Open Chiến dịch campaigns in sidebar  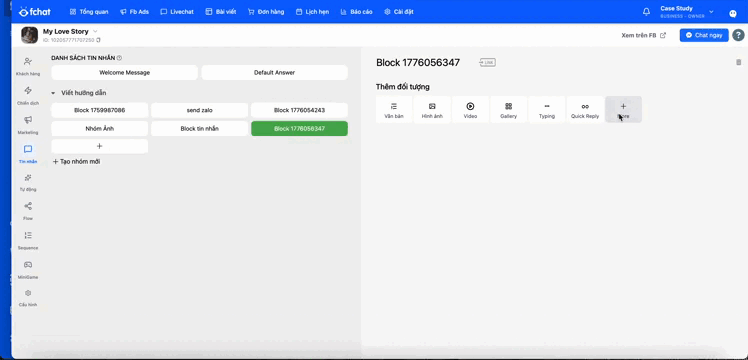coord(28,95)
